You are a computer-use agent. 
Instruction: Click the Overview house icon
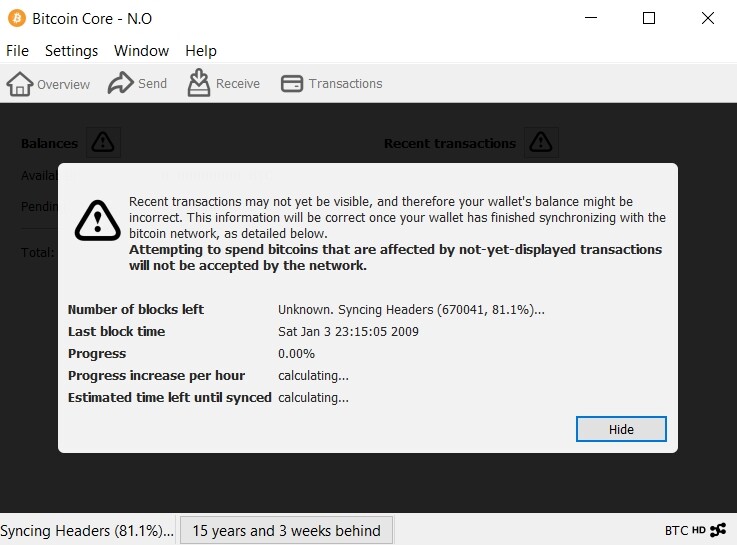point(20,84)
